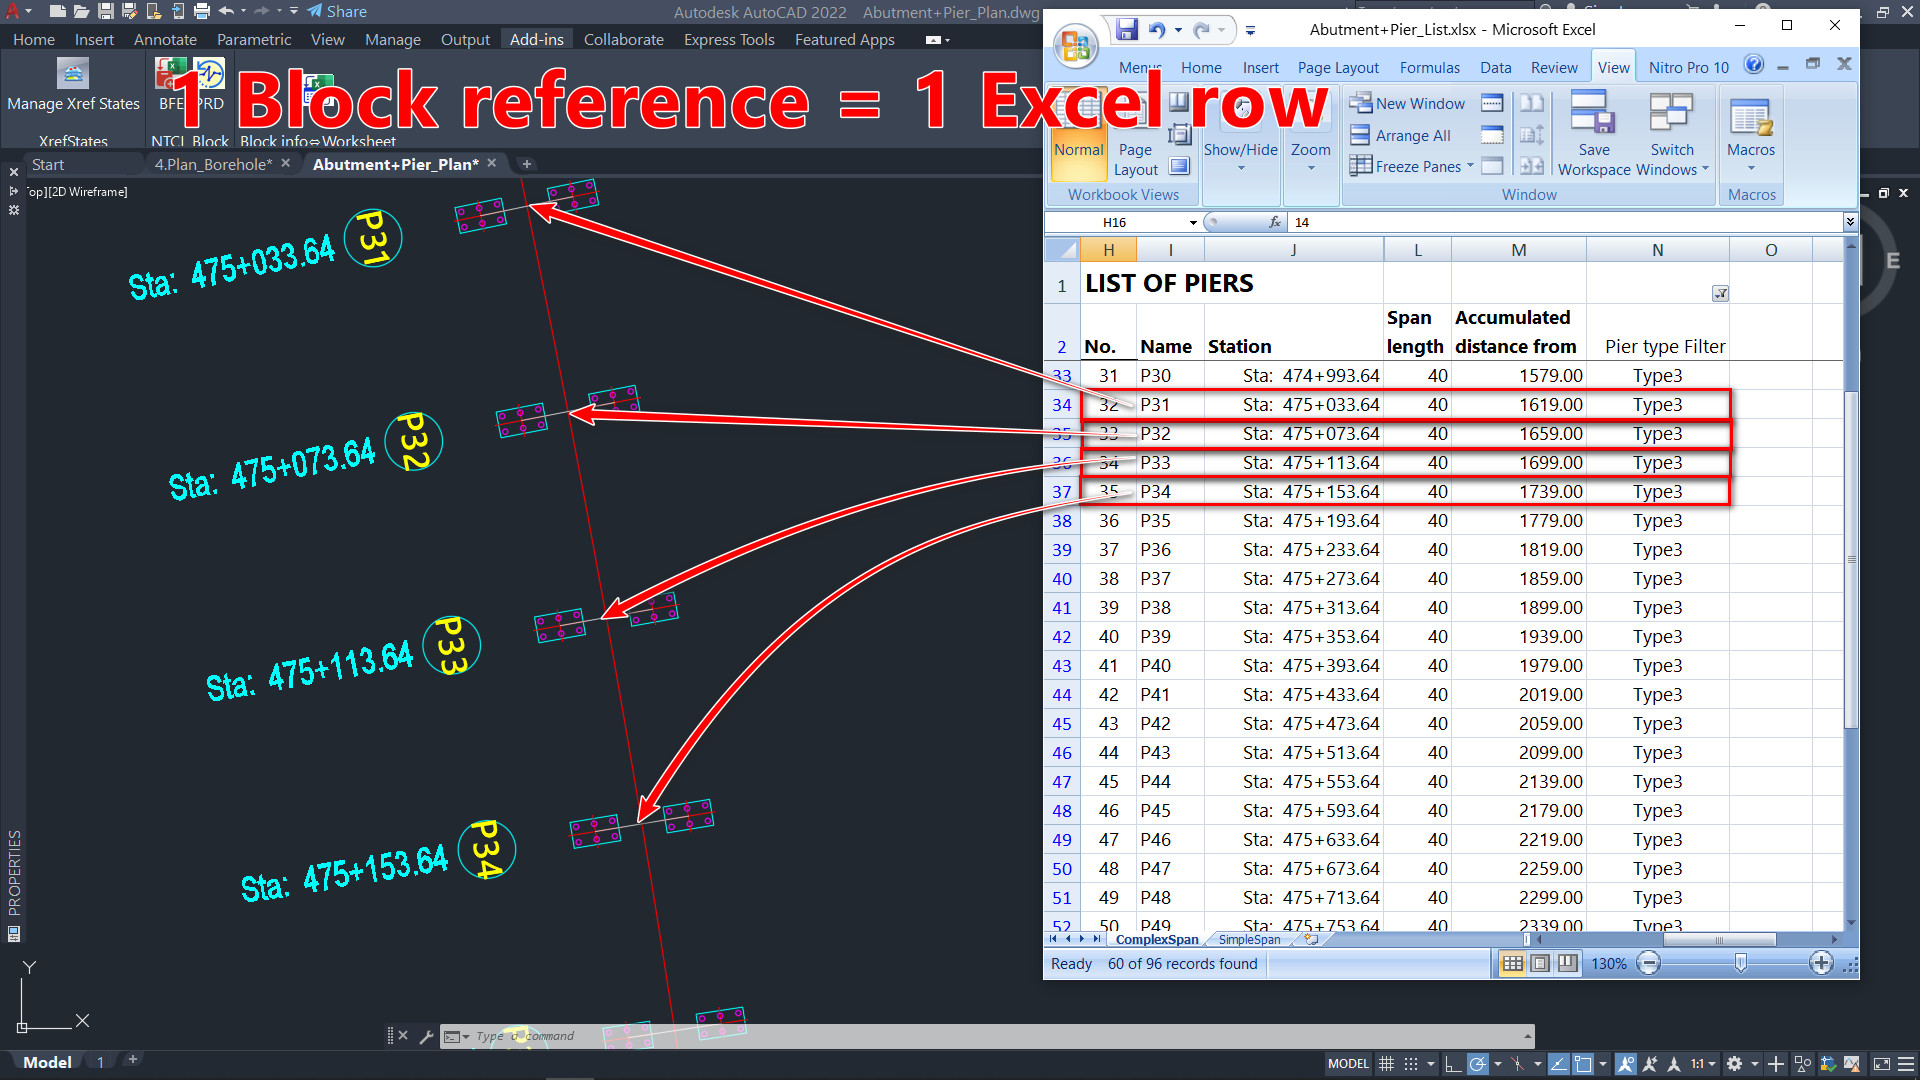Open the Name Box dropdown arrow
Viewport: 1920px width, 1080px height.
[1192, 223]
